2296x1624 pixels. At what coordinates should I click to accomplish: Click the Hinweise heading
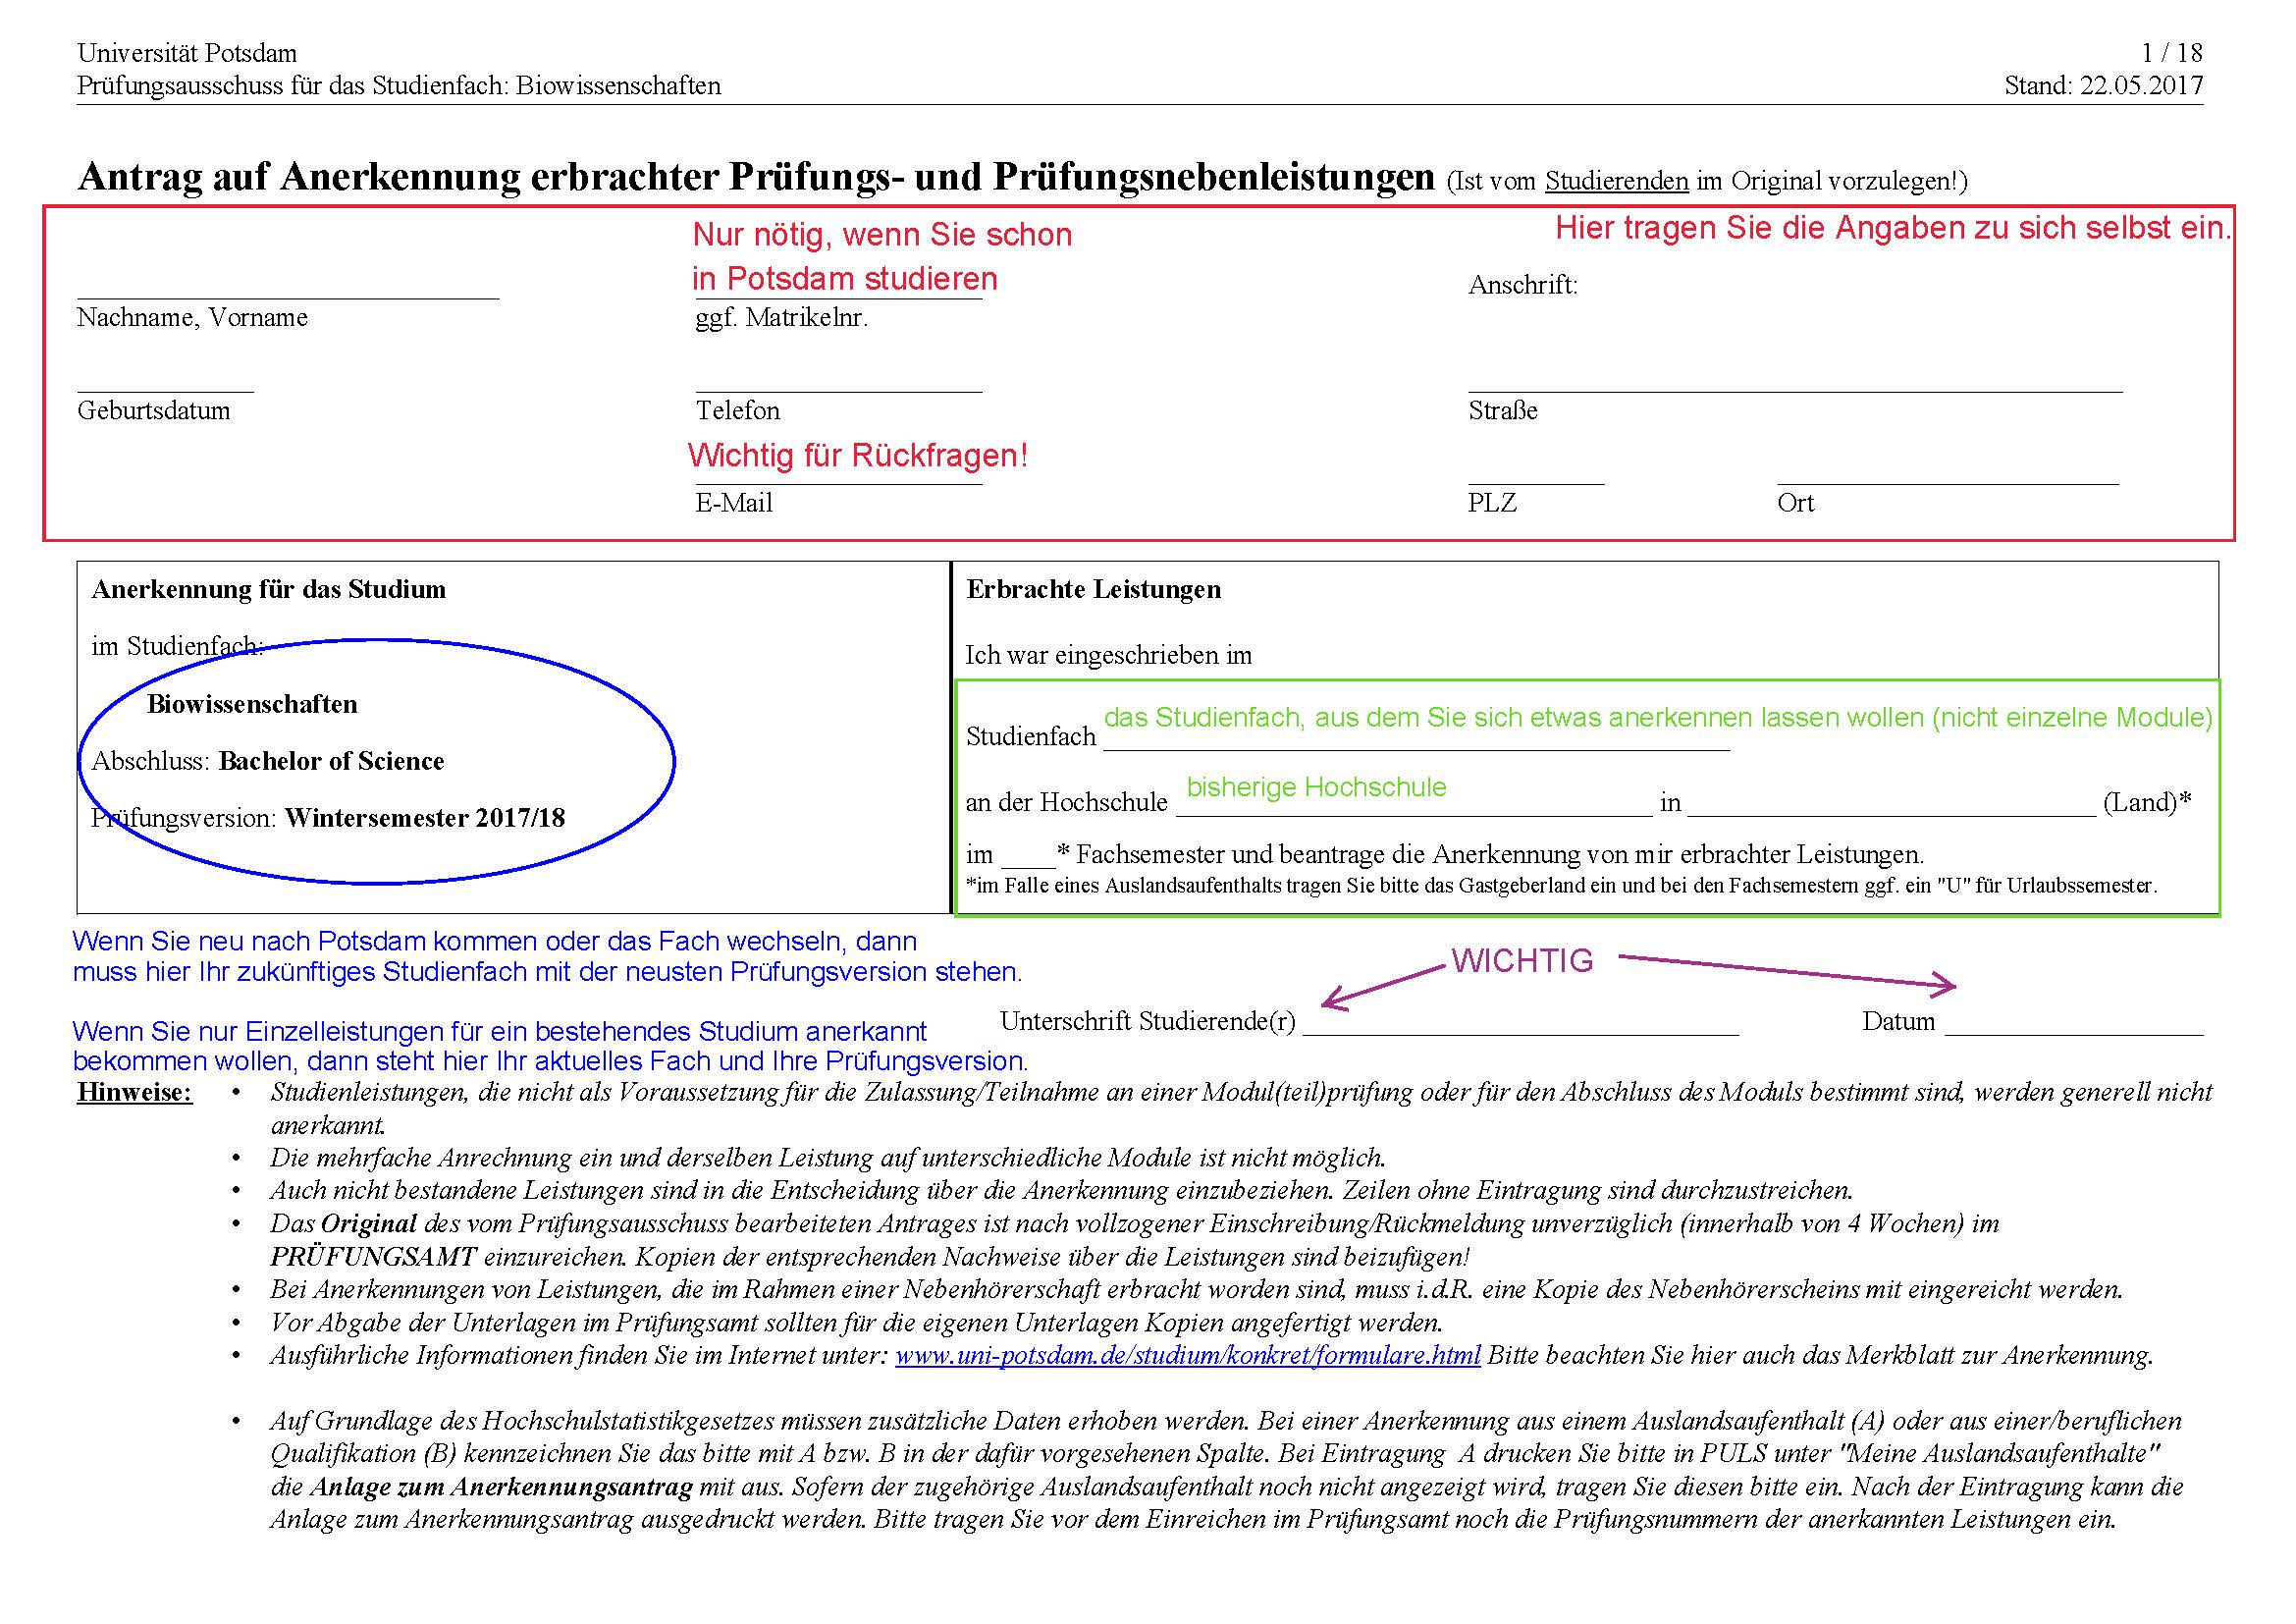tap(134, 1092)
